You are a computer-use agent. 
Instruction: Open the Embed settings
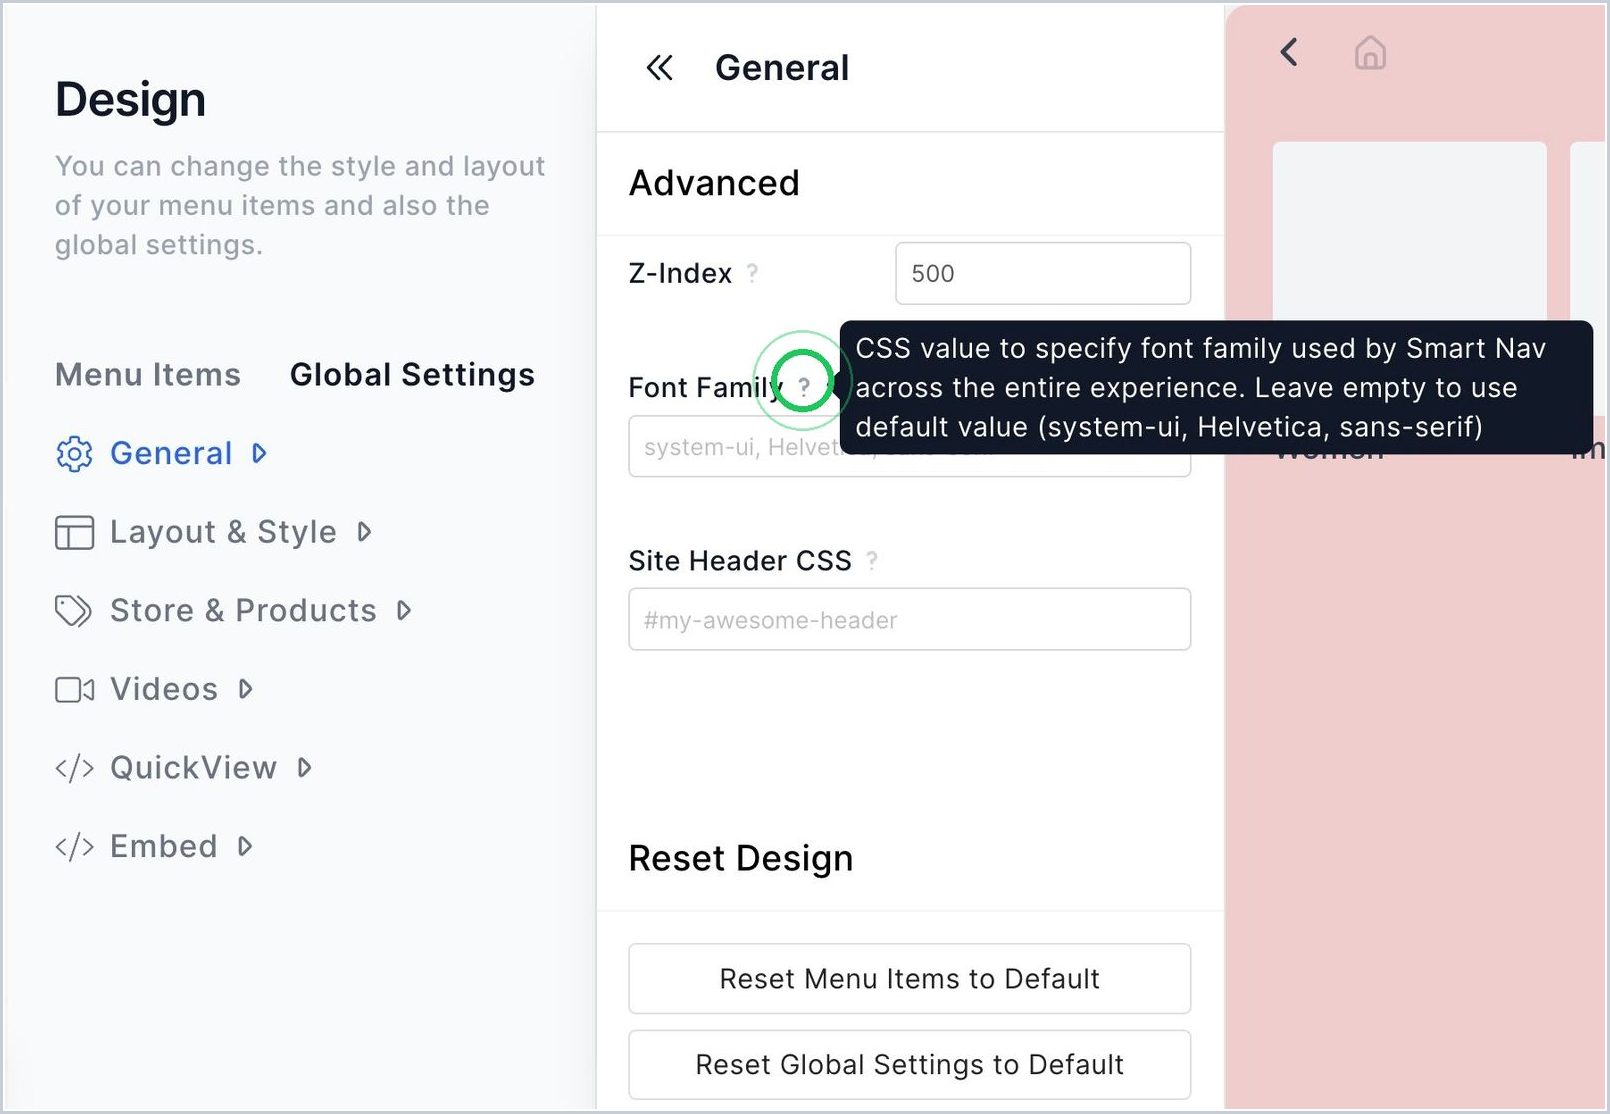point(163,847)
